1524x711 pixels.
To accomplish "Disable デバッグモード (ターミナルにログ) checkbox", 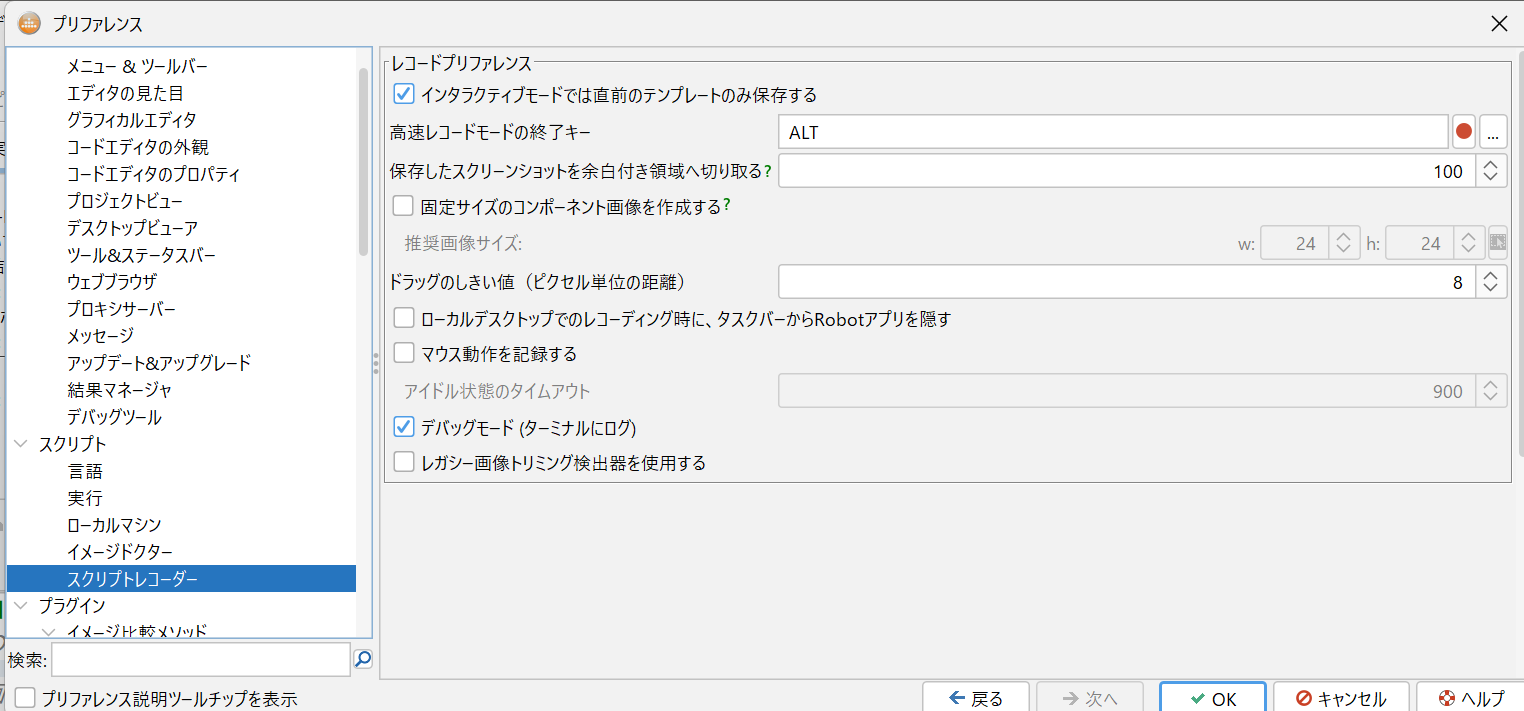I will point(404,428).
